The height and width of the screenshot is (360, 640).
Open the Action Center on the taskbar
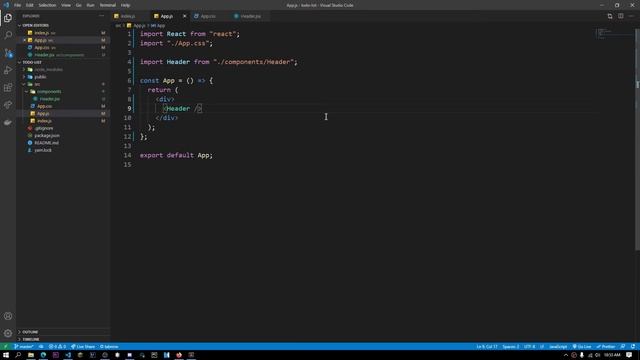click(x=629, y=355)
